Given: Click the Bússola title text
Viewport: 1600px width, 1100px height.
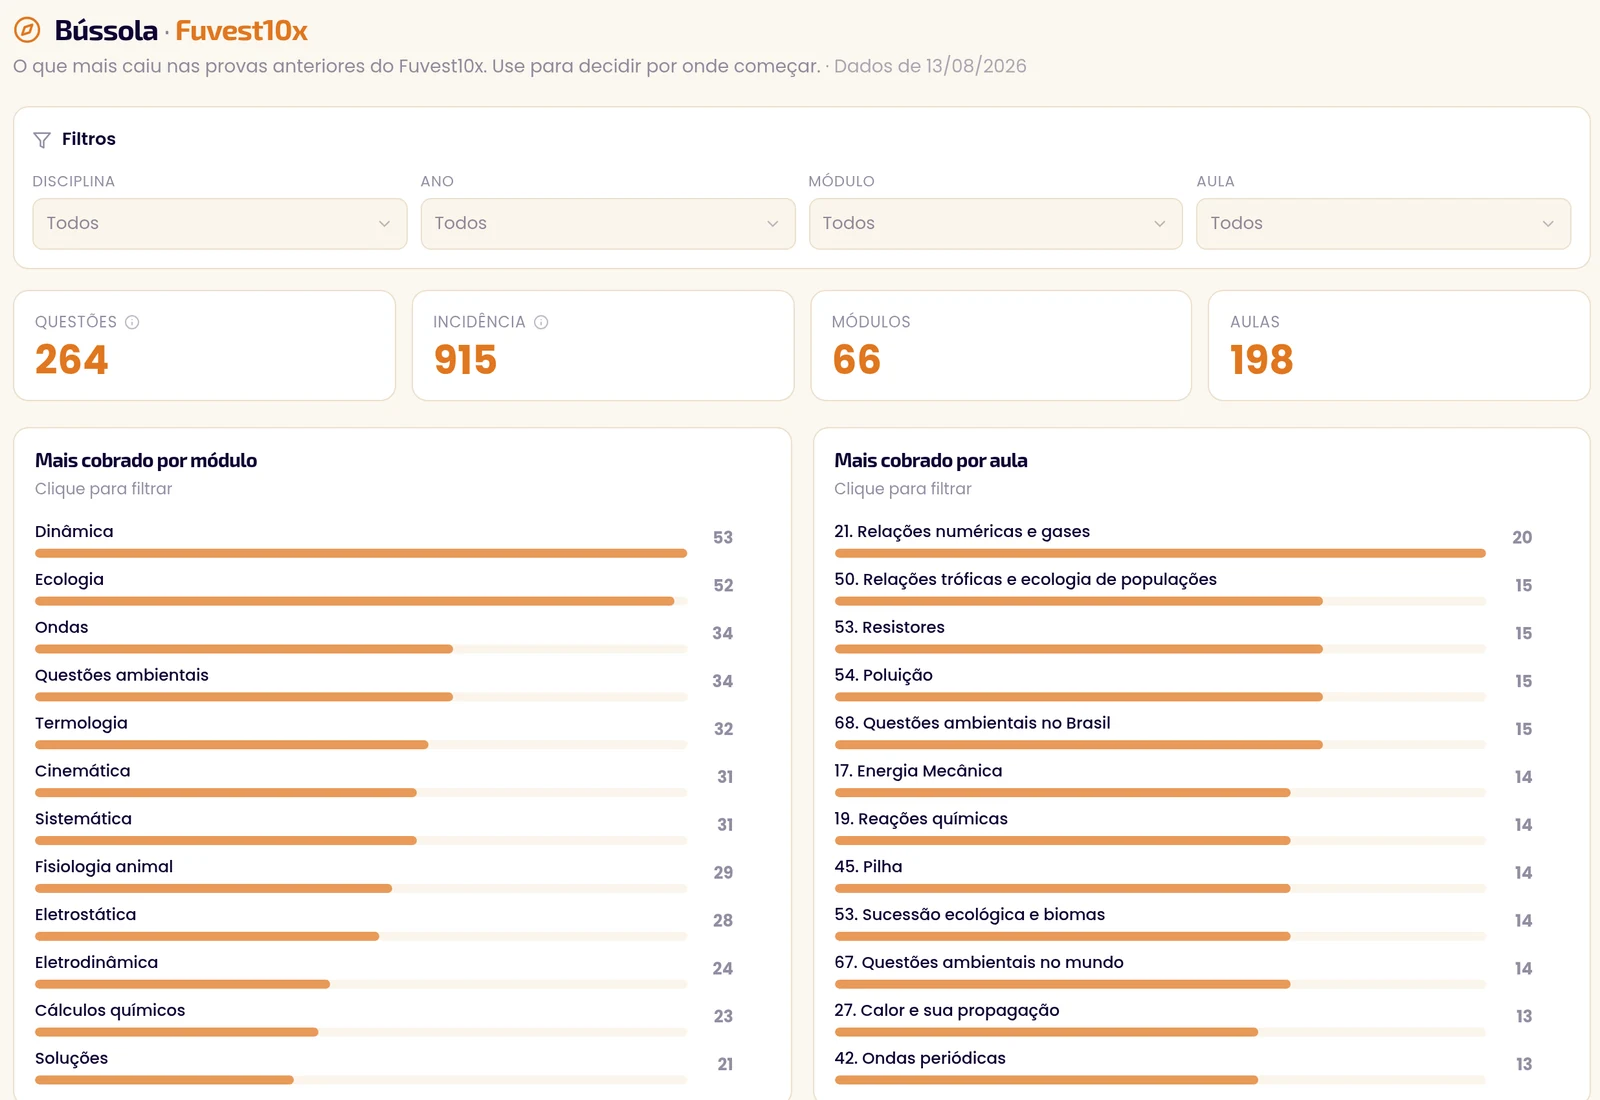Looking at the screenshot, I should click(x=106, y=31).
